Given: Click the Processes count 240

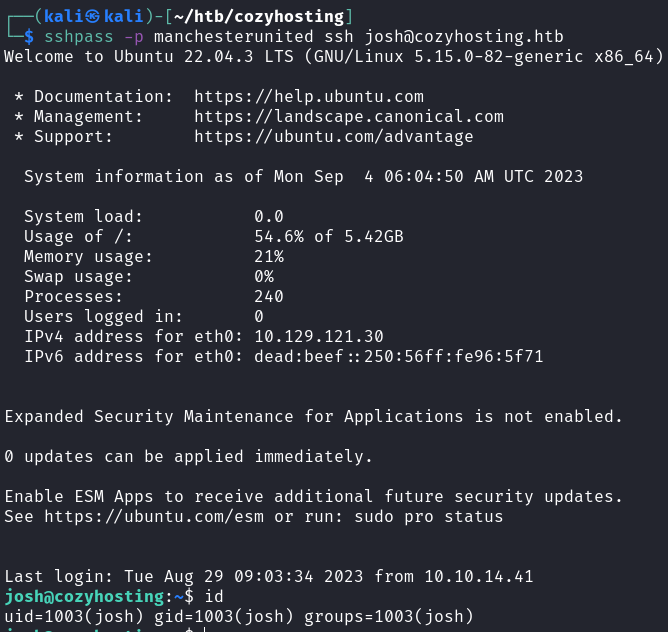Looking at the screenshot, I should pyautogui.click(x=268, y=297).
